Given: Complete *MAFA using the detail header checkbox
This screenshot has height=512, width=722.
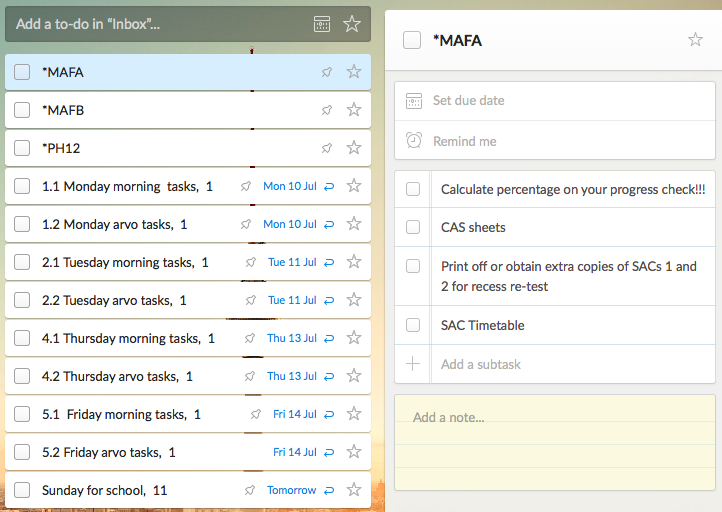Looking at the screenshot, I should pos(412,40).
